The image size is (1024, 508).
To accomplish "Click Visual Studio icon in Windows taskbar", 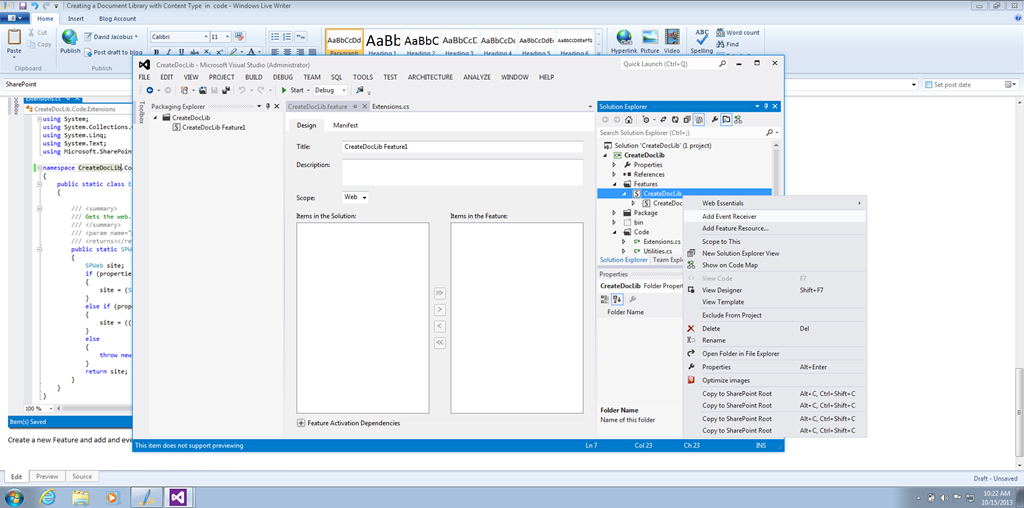I will tap(178, 497).
